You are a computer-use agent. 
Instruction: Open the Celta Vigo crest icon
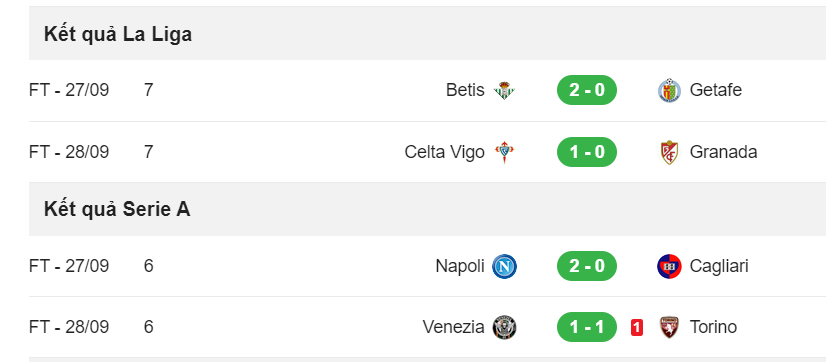(504, 152)
